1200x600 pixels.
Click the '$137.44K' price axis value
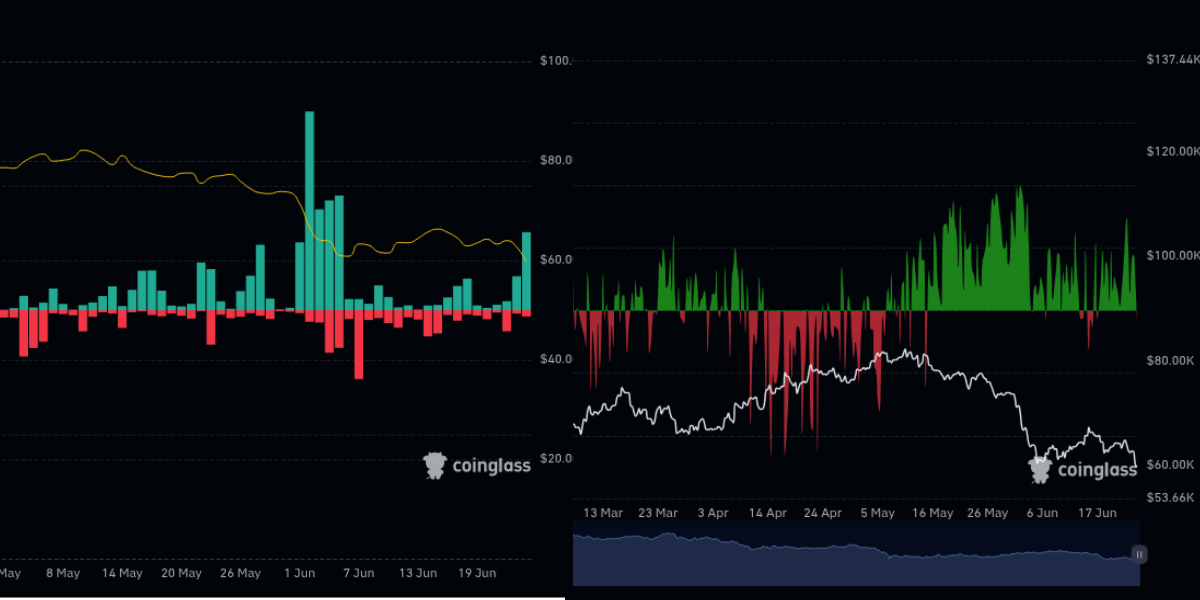click(x=1172, y=61)
